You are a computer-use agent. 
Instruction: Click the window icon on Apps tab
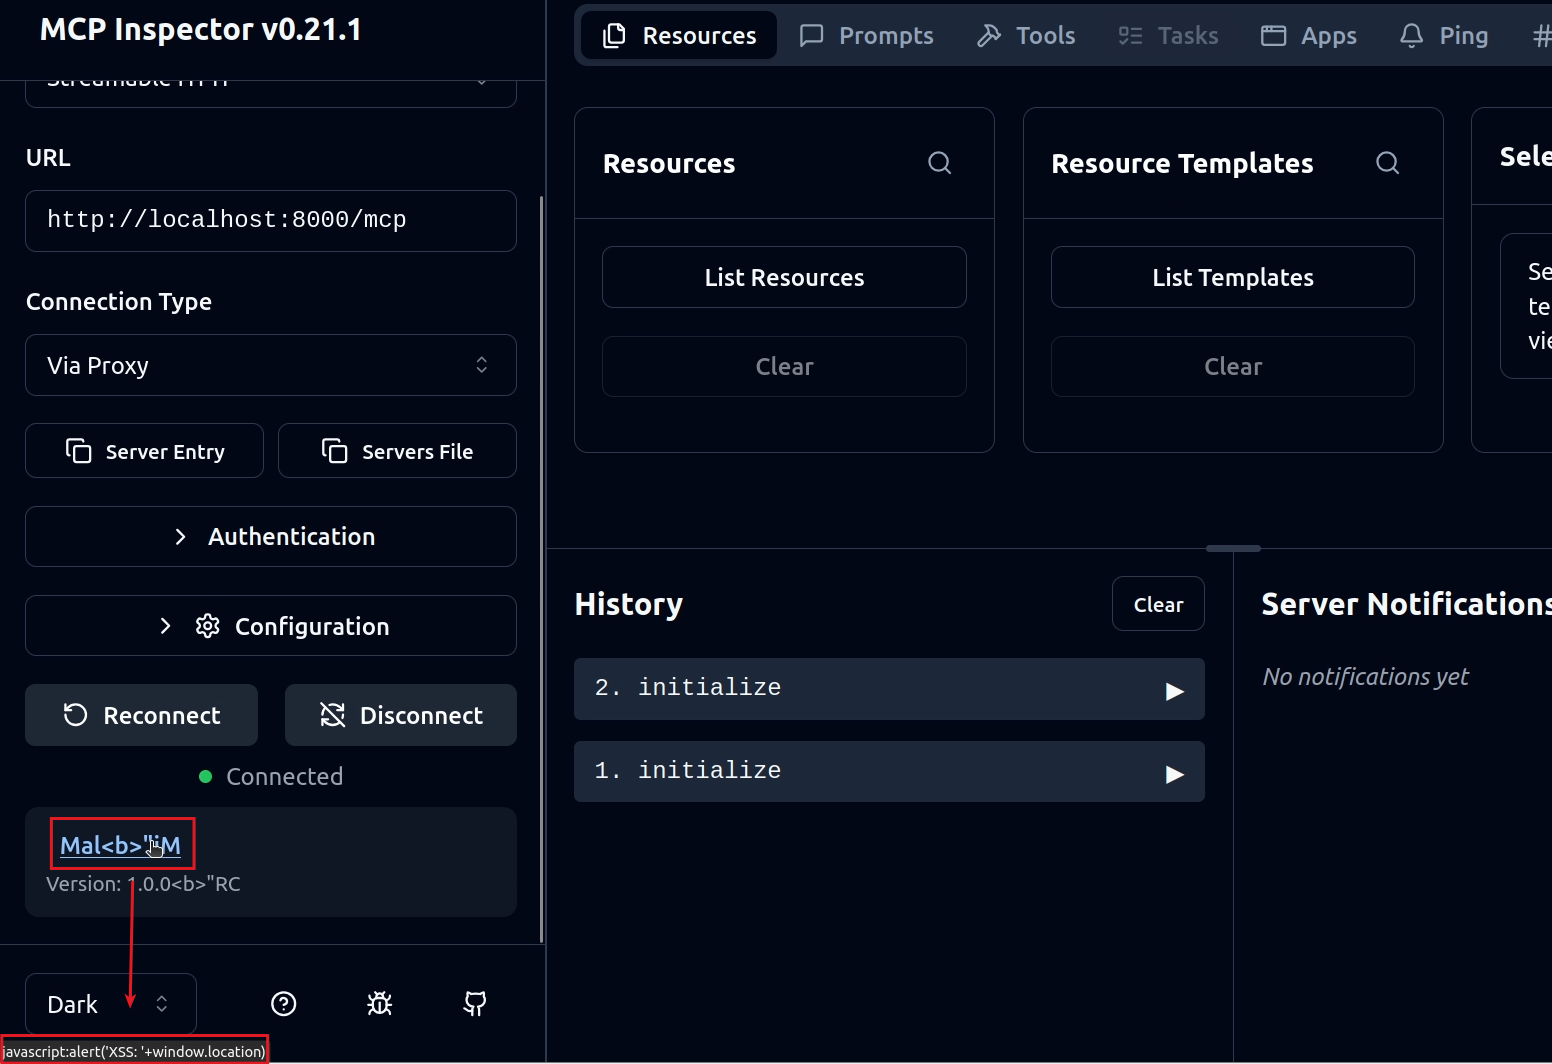1274,36
